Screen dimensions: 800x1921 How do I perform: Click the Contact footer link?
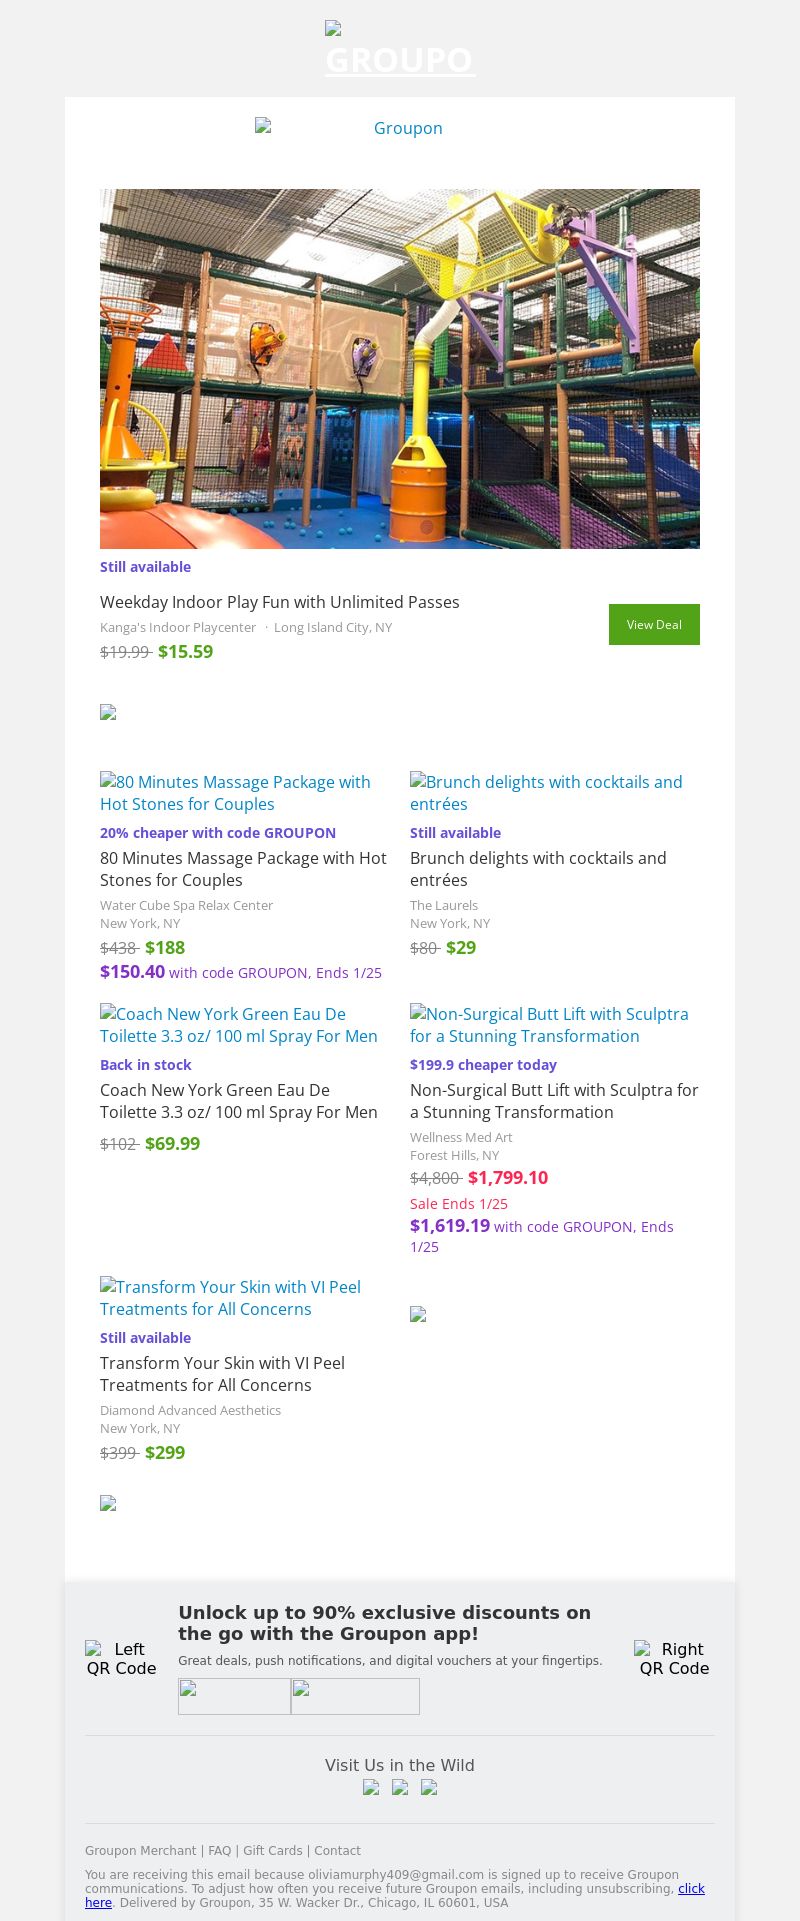[x=337, y=1851]
